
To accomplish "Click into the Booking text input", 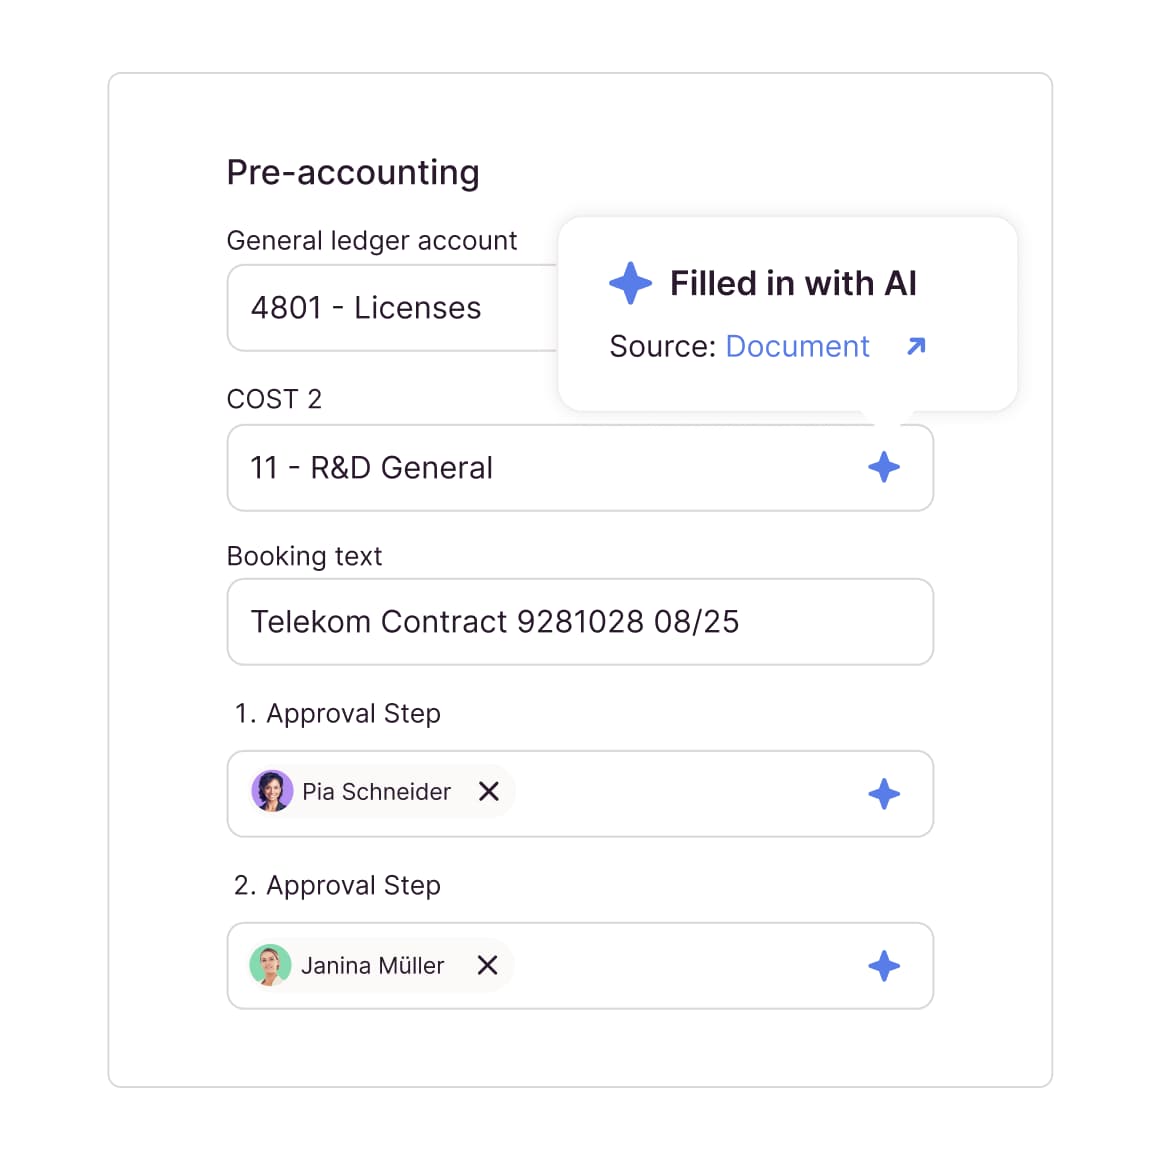I will coord(580,622).
